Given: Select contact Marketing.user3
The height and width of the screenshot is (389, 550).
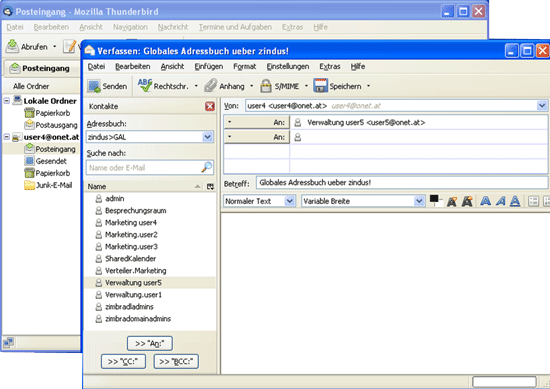Looking at the screenshot, I should (150, 247).
